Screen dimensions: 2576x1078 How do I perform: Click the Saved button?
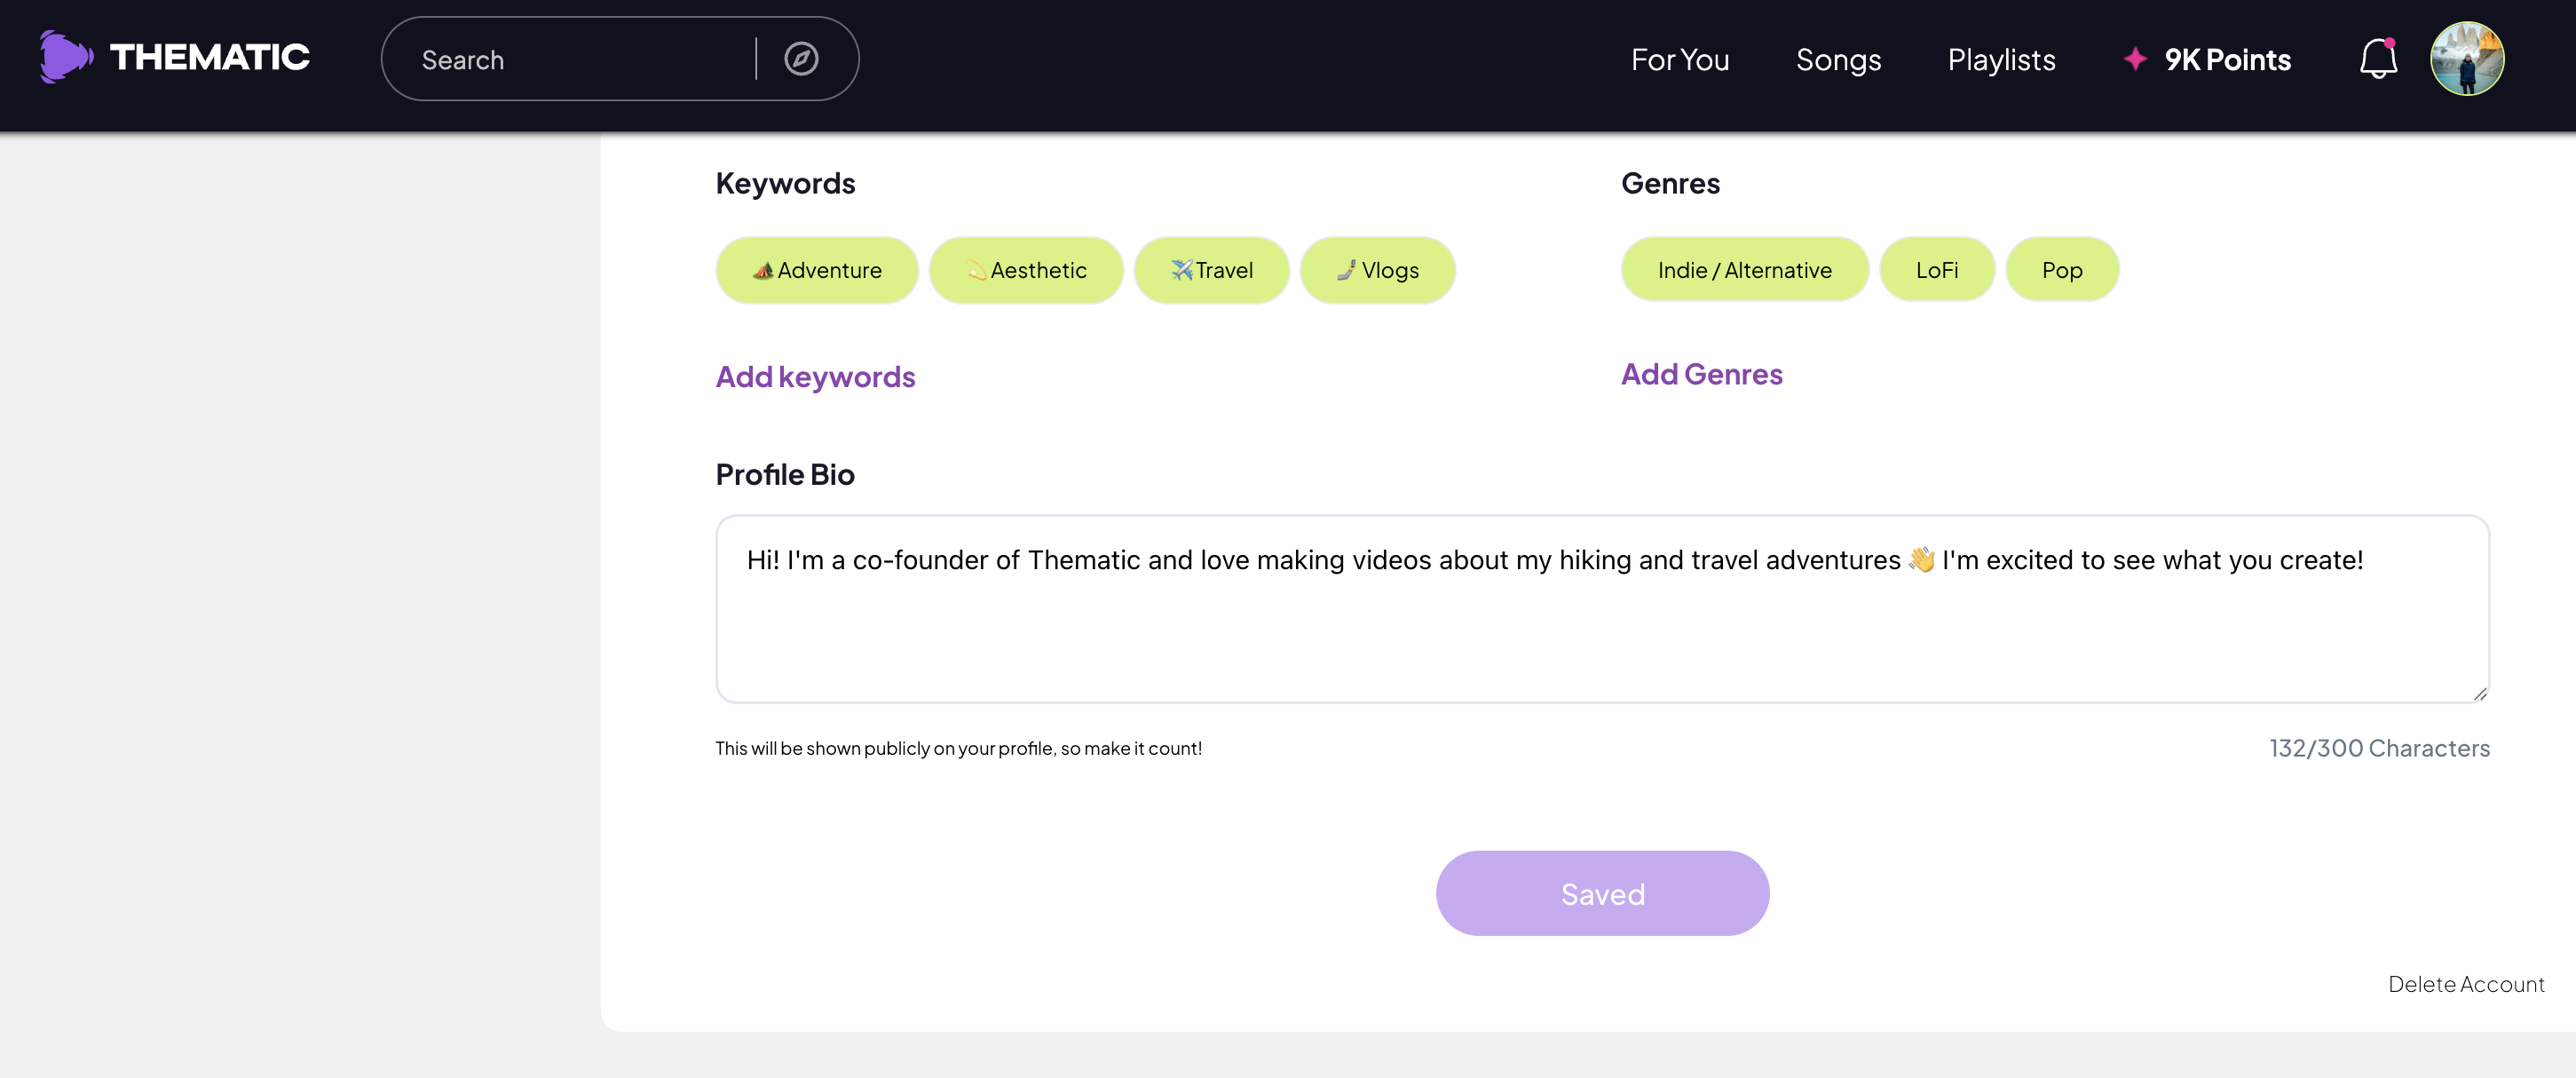tap(1602, 893)
